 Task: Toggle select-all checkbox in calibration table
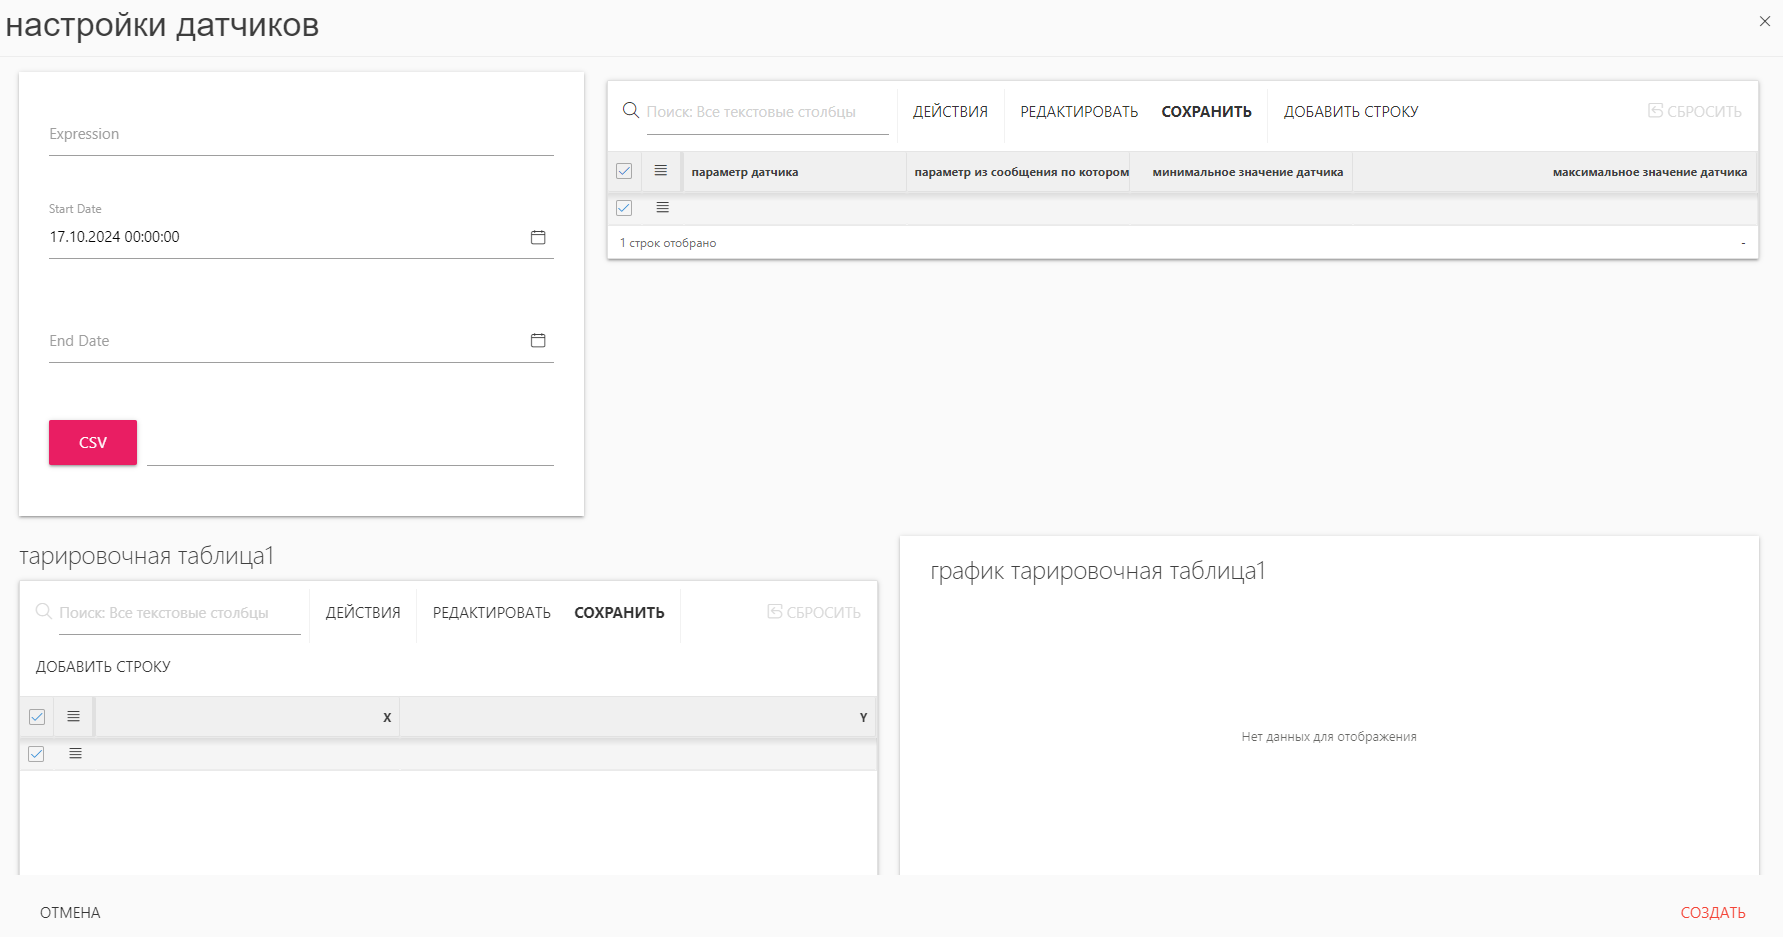click(37, 717)
